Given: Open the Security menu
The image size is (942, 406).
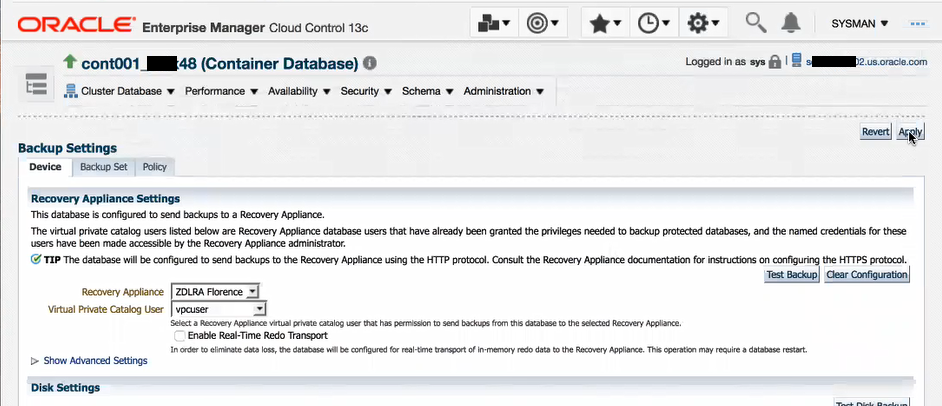Looking at the screenshot, I should coord(366,91).
